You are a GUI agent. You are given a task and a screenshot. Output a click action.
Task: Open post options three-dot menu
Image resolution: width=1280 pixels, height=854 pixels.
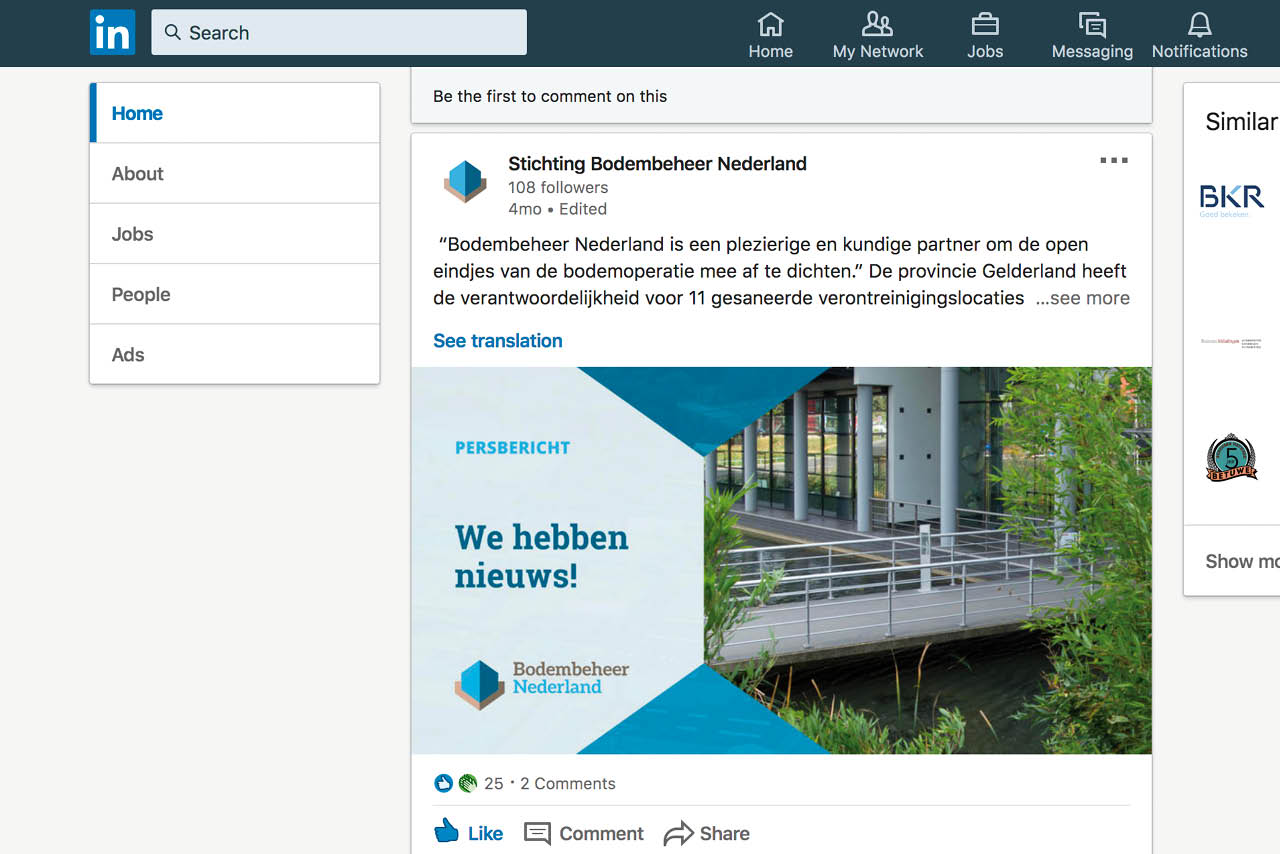(x=1113, y=161)
